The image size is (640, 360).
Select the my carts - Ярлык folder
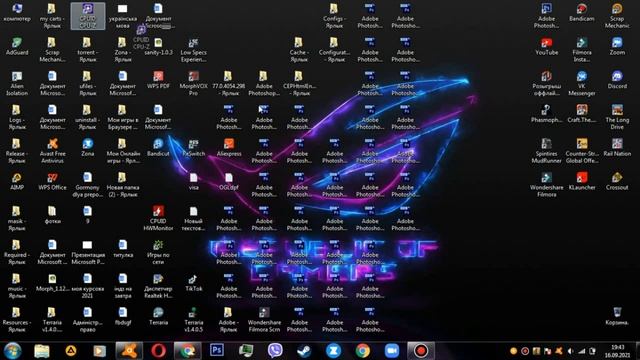pyautogui.click(x=52, y=16)
